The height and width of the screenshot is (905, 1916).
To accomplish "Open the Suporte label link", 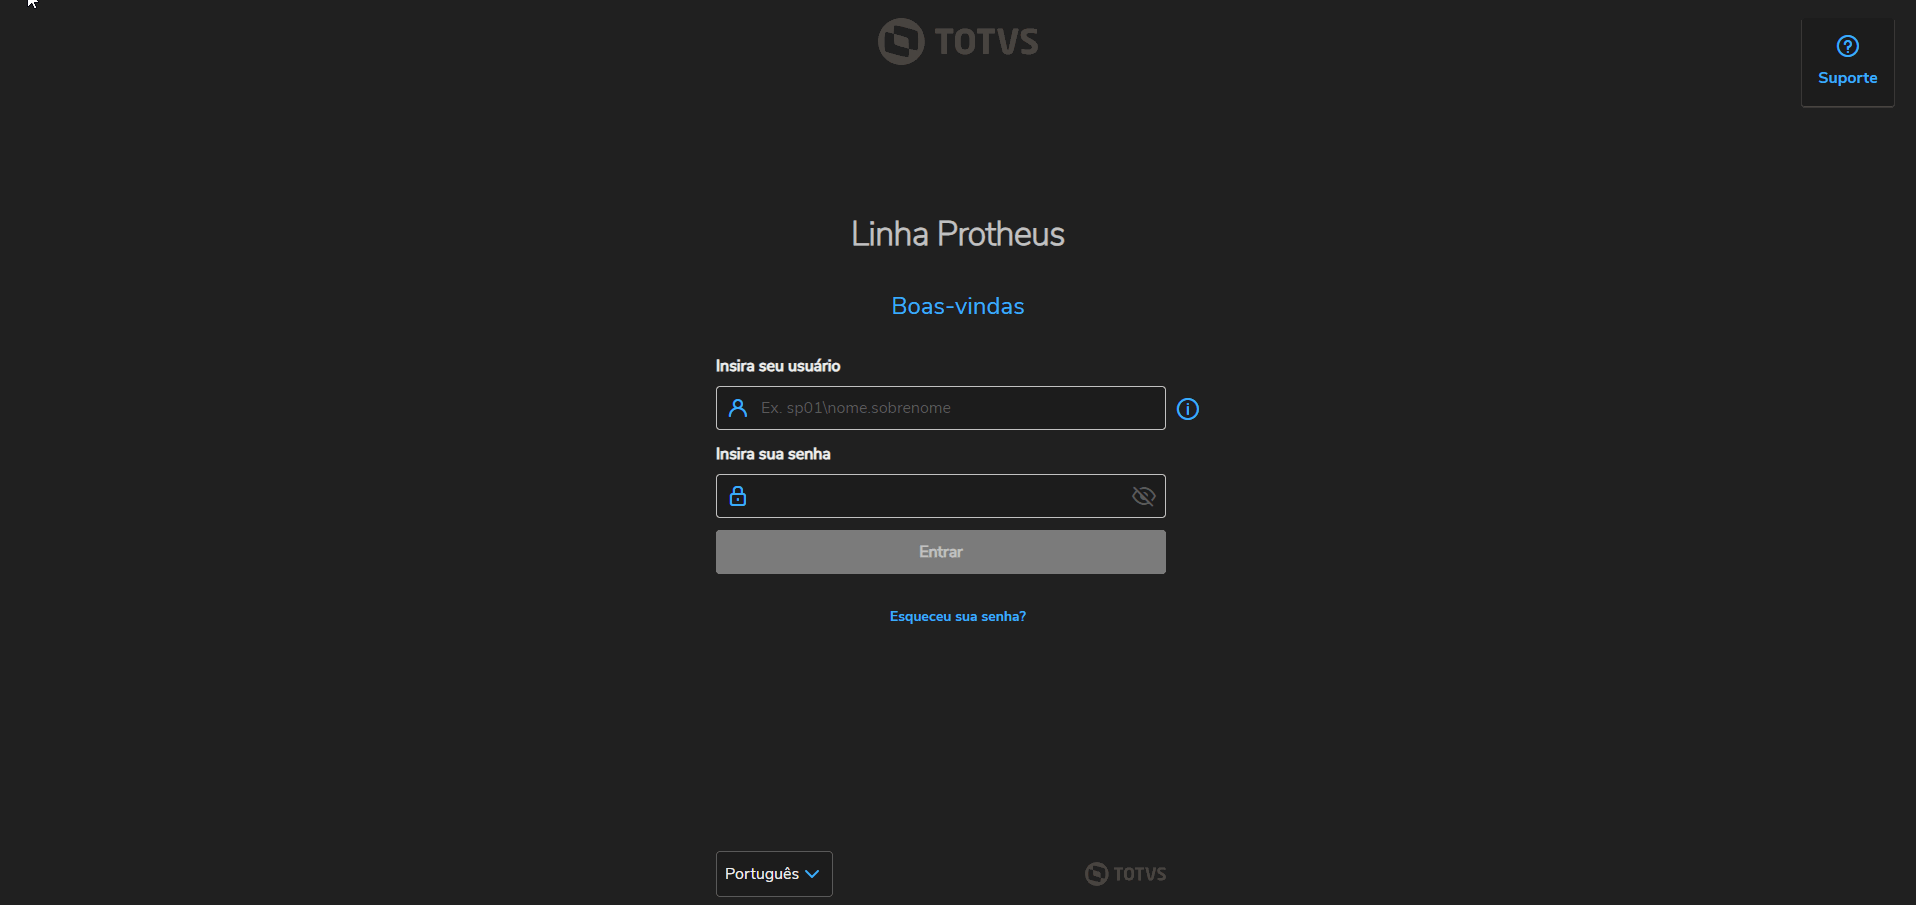I will [x=1847, y=78].
